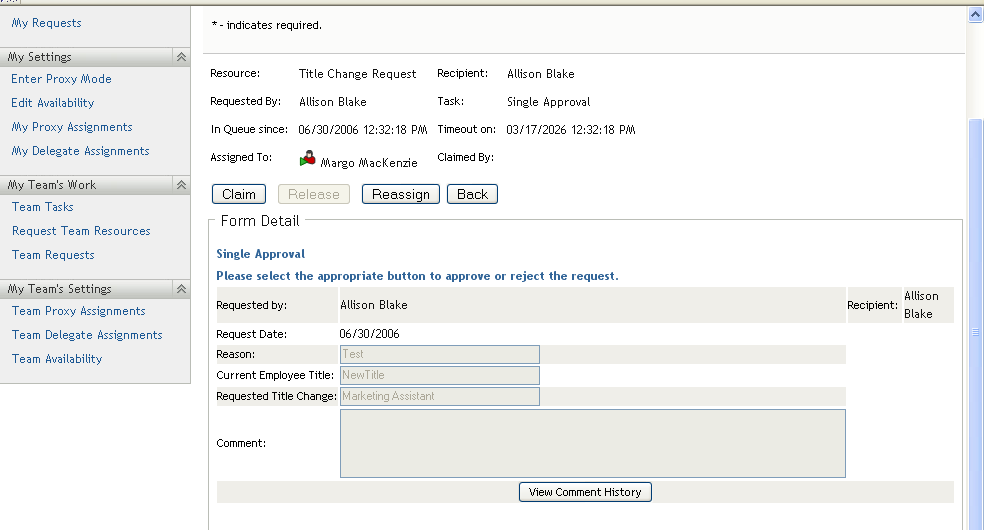Navigate to Team Tasks
Screen dimensions: 984x530
pyautogui.click(x=43, y=207)
